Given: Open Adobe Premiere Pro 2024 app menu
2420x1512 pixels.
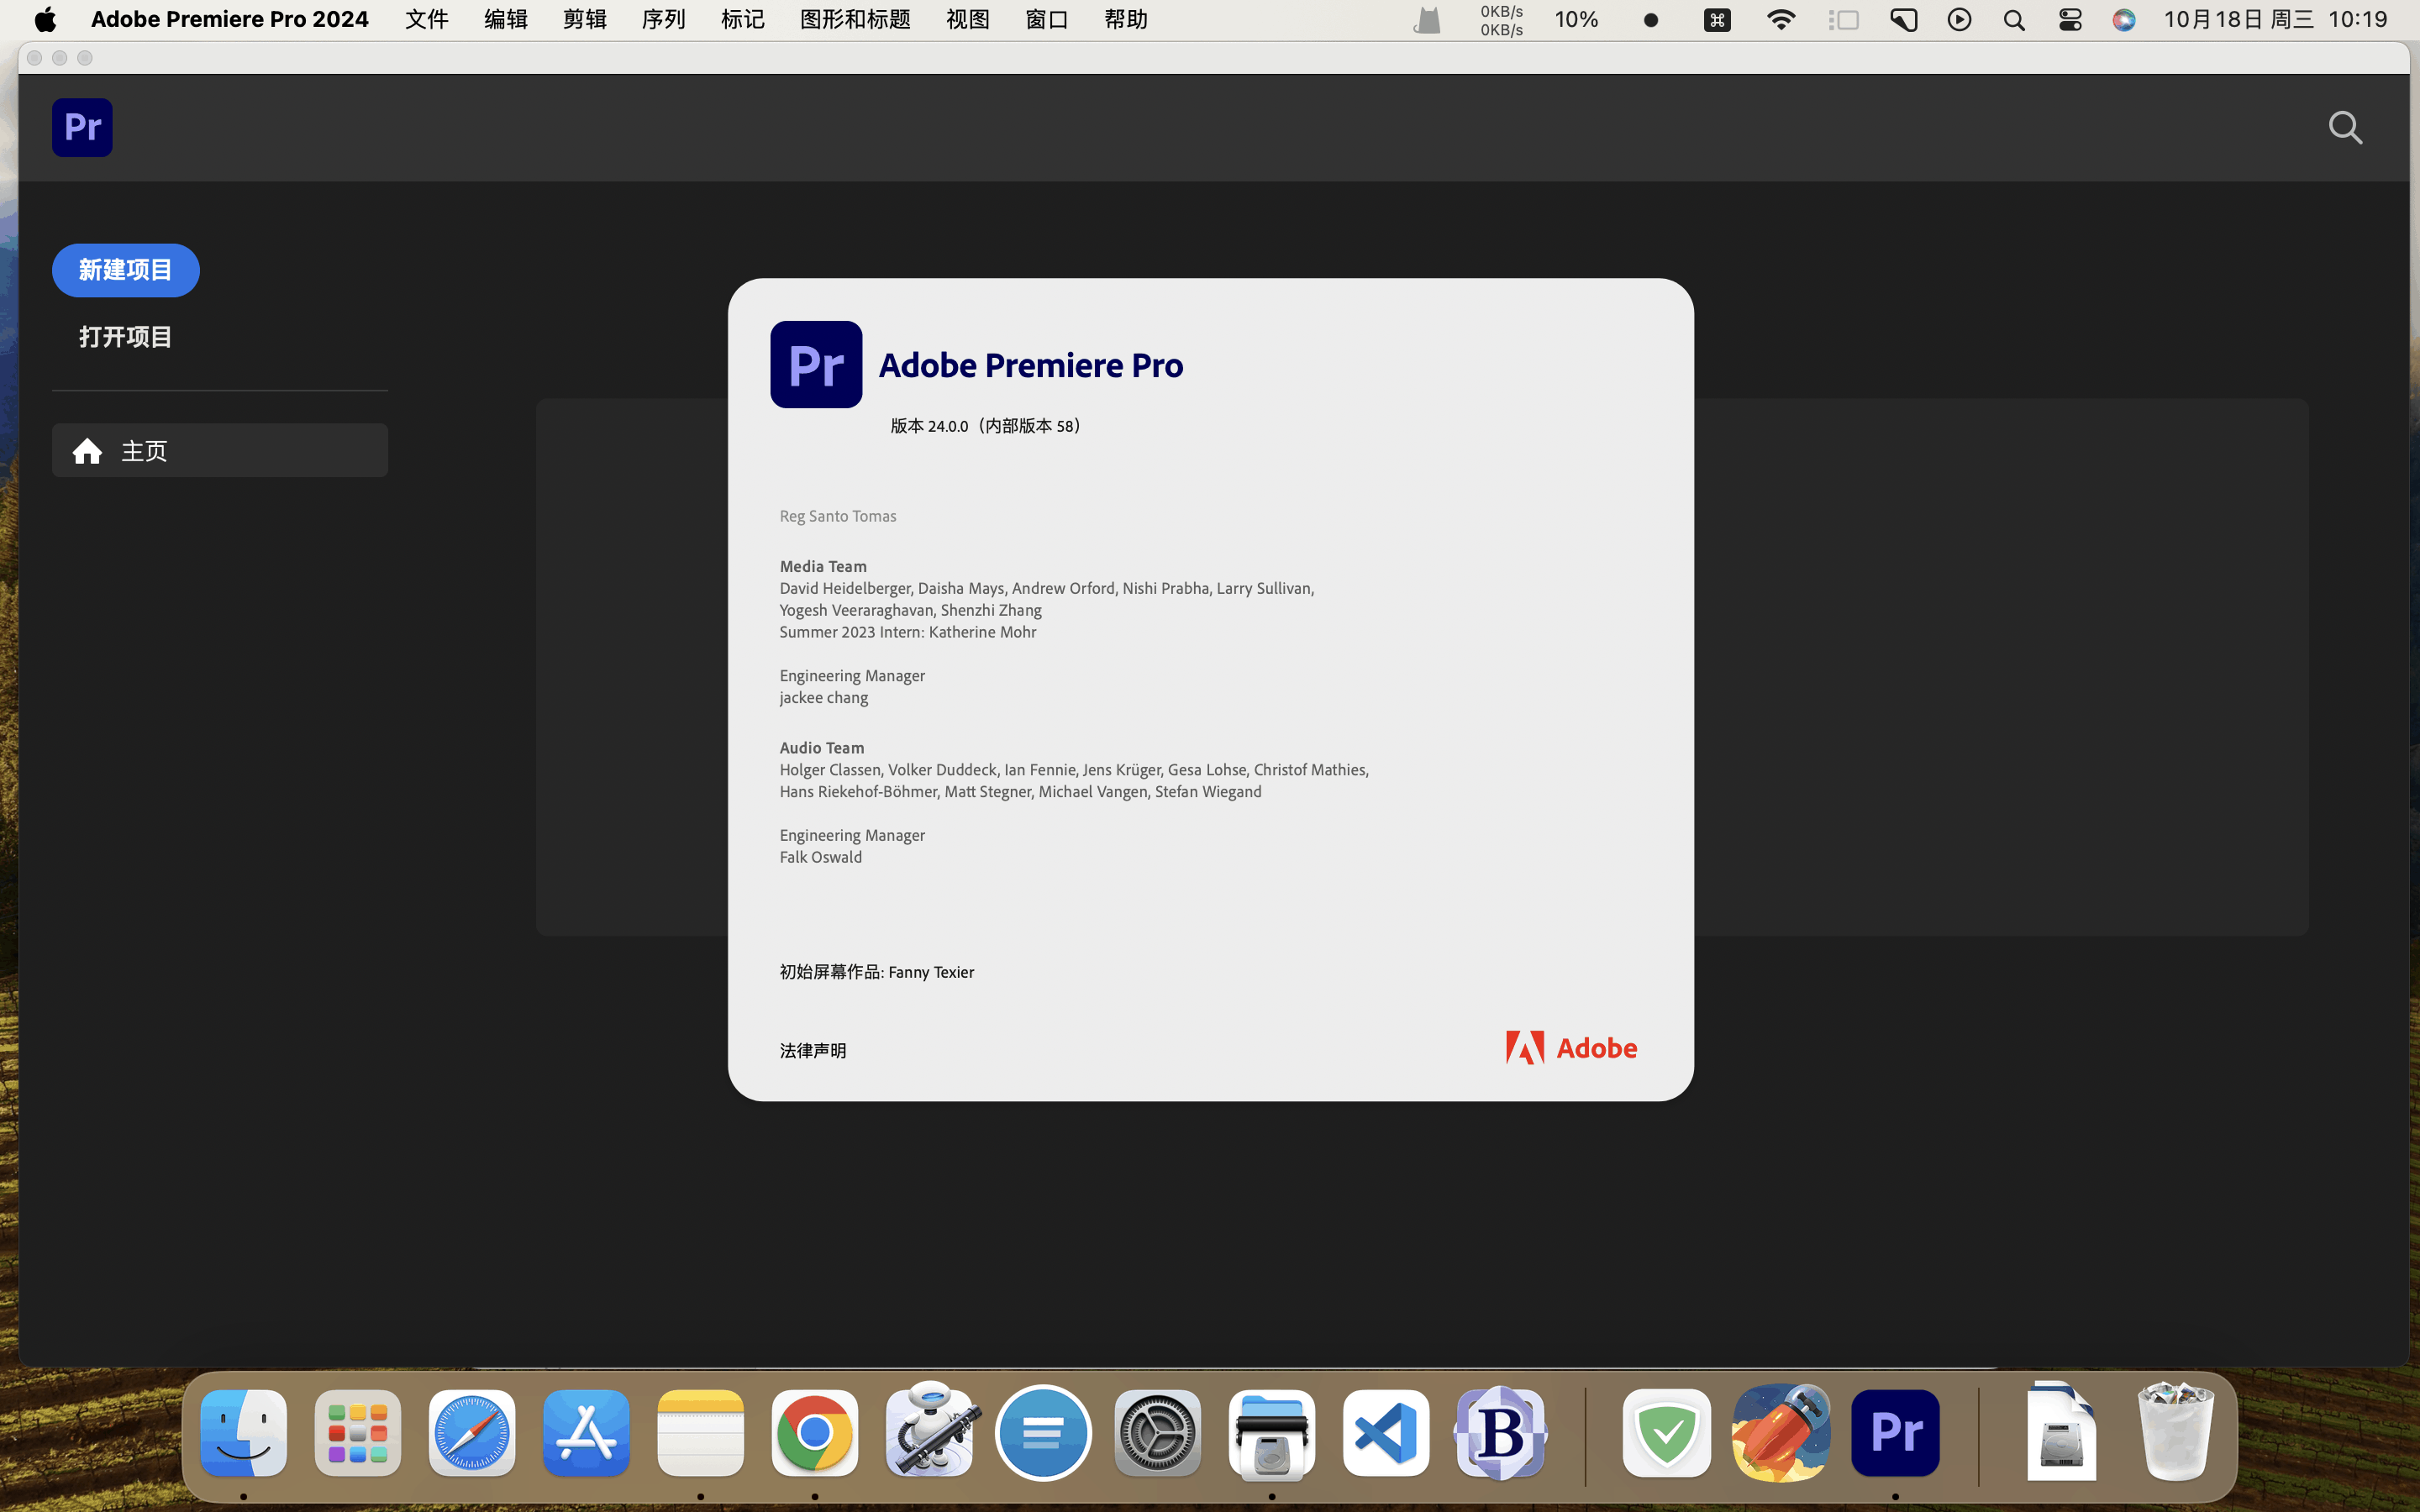Looking at the screenshot, I should (x=230, y=20).
